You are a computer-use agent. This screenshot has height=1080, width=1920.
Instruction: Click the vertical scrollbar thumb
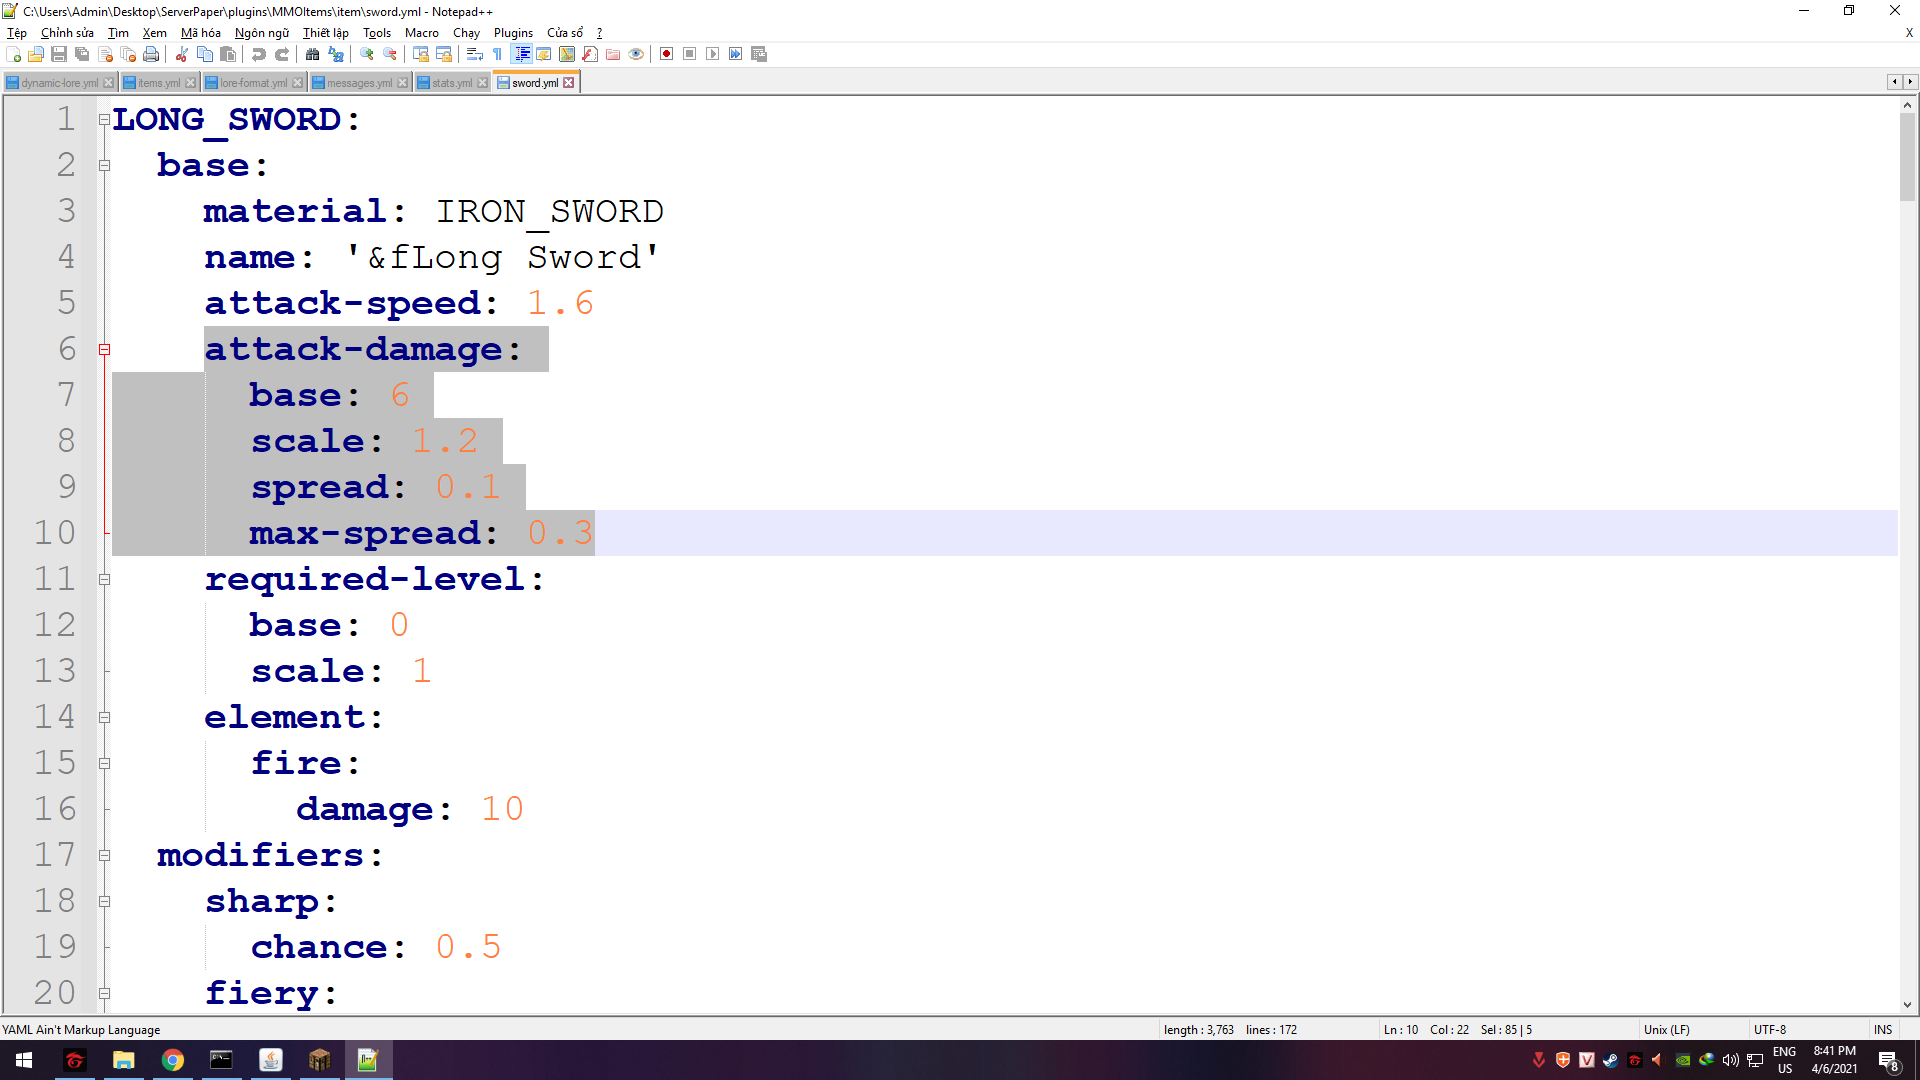point(1907,155)
